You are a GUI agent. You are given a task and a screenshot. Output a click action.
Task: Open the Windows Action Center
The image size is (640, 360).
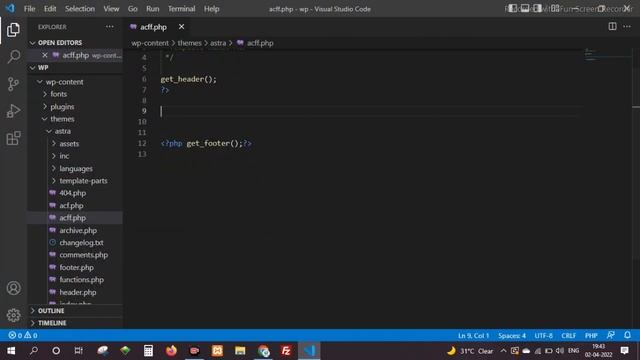pyautogui.click(x=624, y=351)
